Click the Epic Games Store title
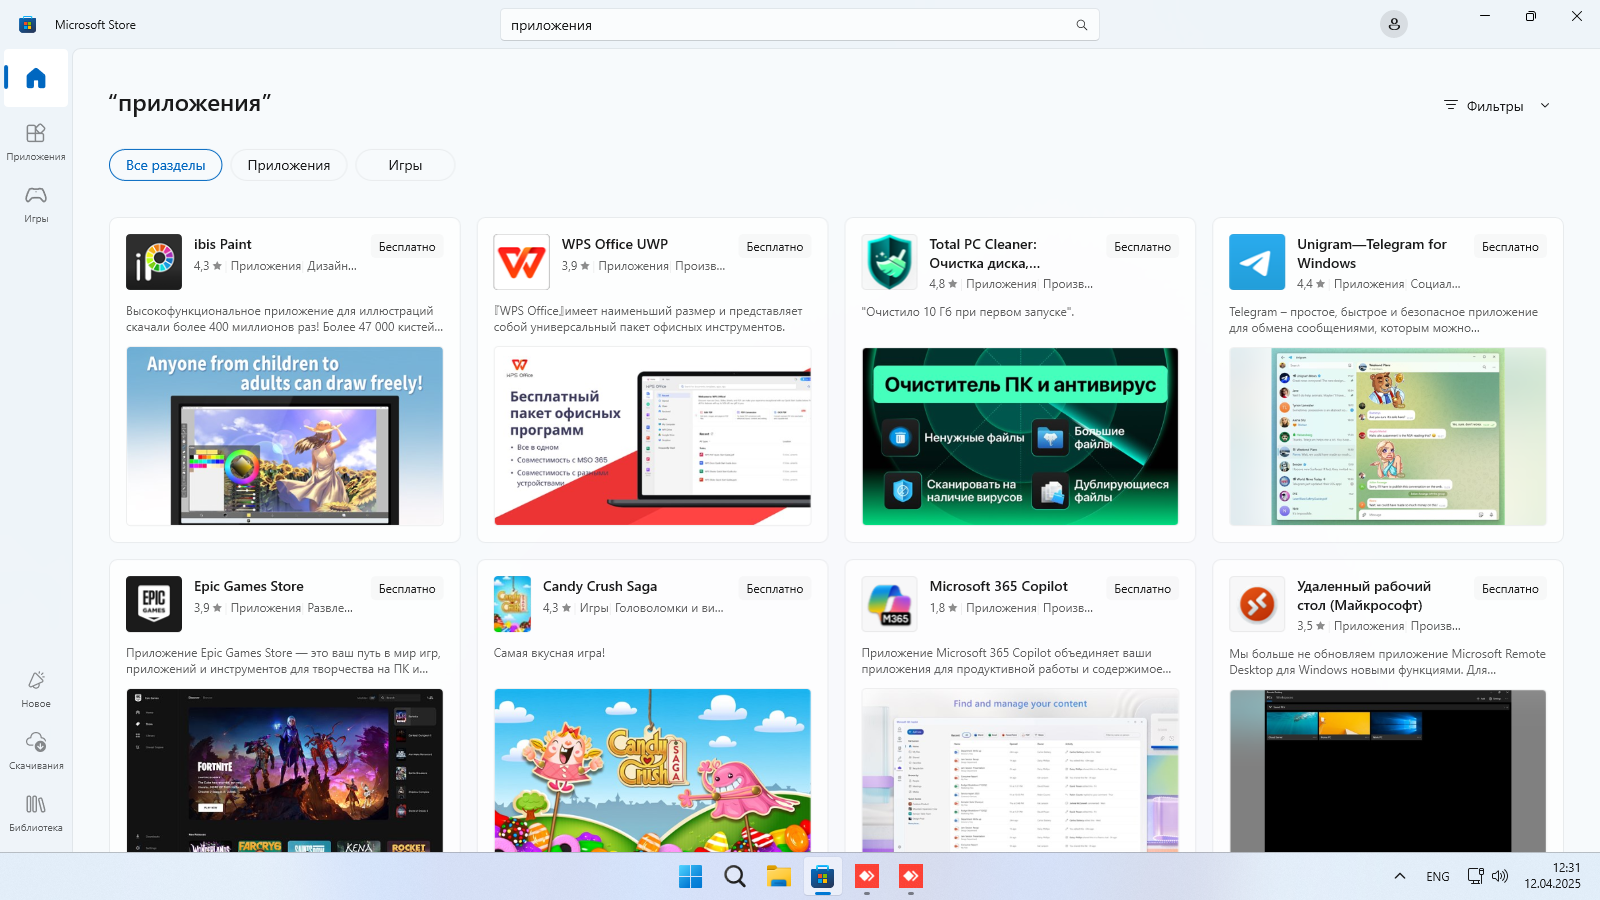Viewport: 1600px width, 900px height. (249, 586)
